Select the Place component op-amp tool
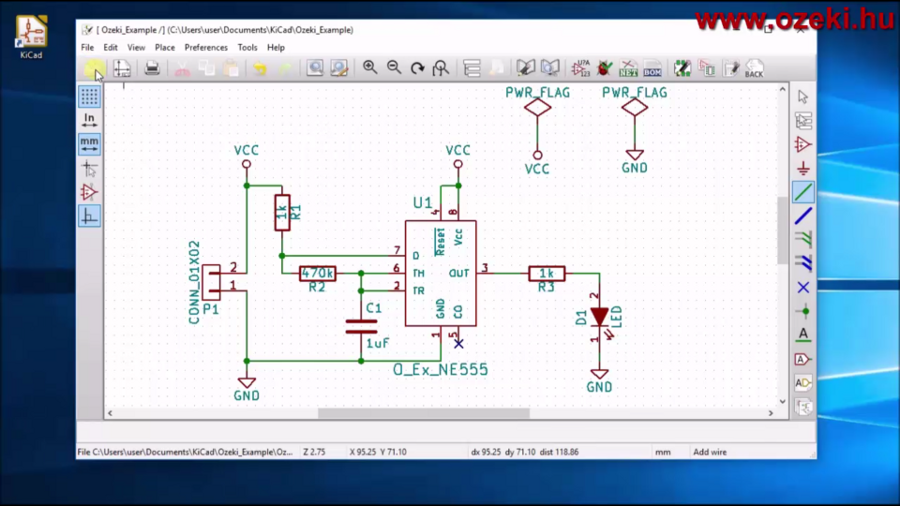The image size is (900, 506). (803, 145)
